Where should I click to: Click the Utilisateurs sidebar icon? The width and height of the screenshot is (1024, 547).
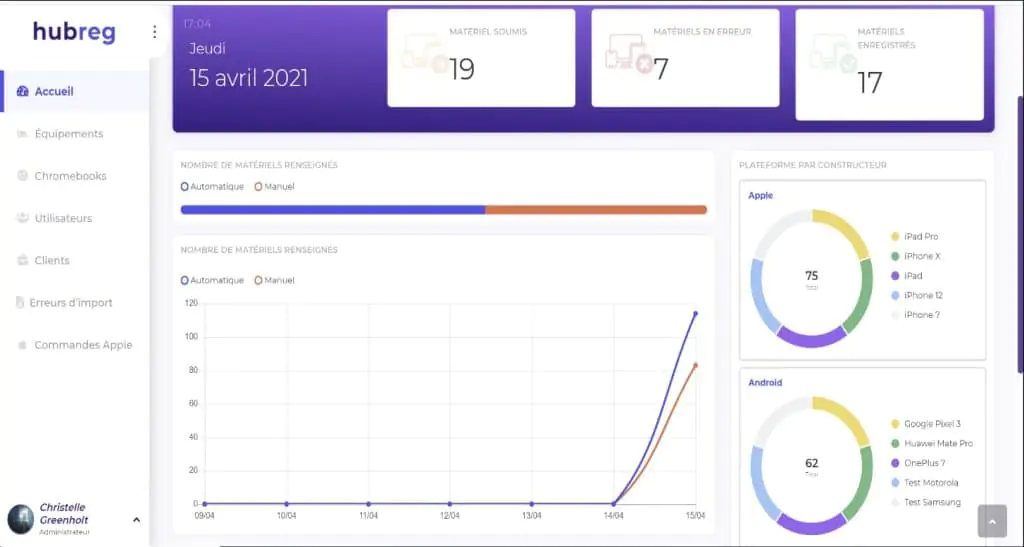pos(22,218)
